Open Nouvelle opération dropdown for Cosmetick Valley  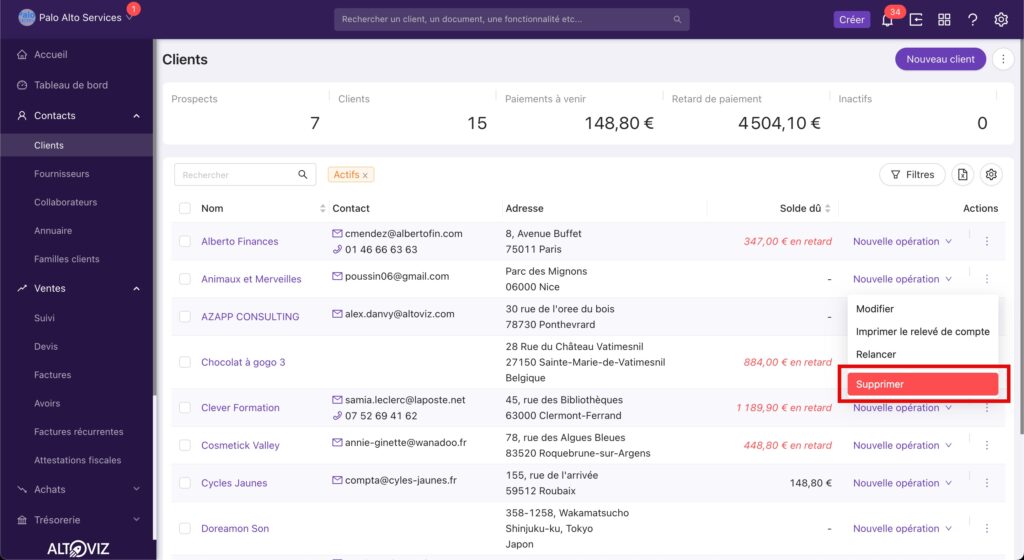coord(903,446)
